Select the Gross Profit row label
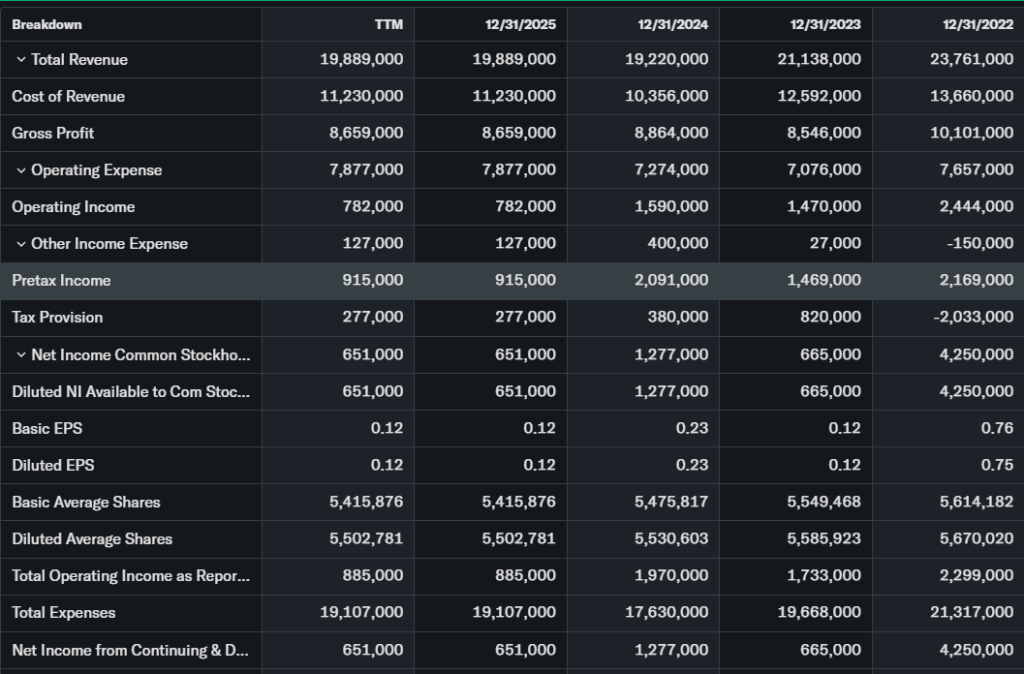This screenshot has width=1024, height=674. [53, 133]
